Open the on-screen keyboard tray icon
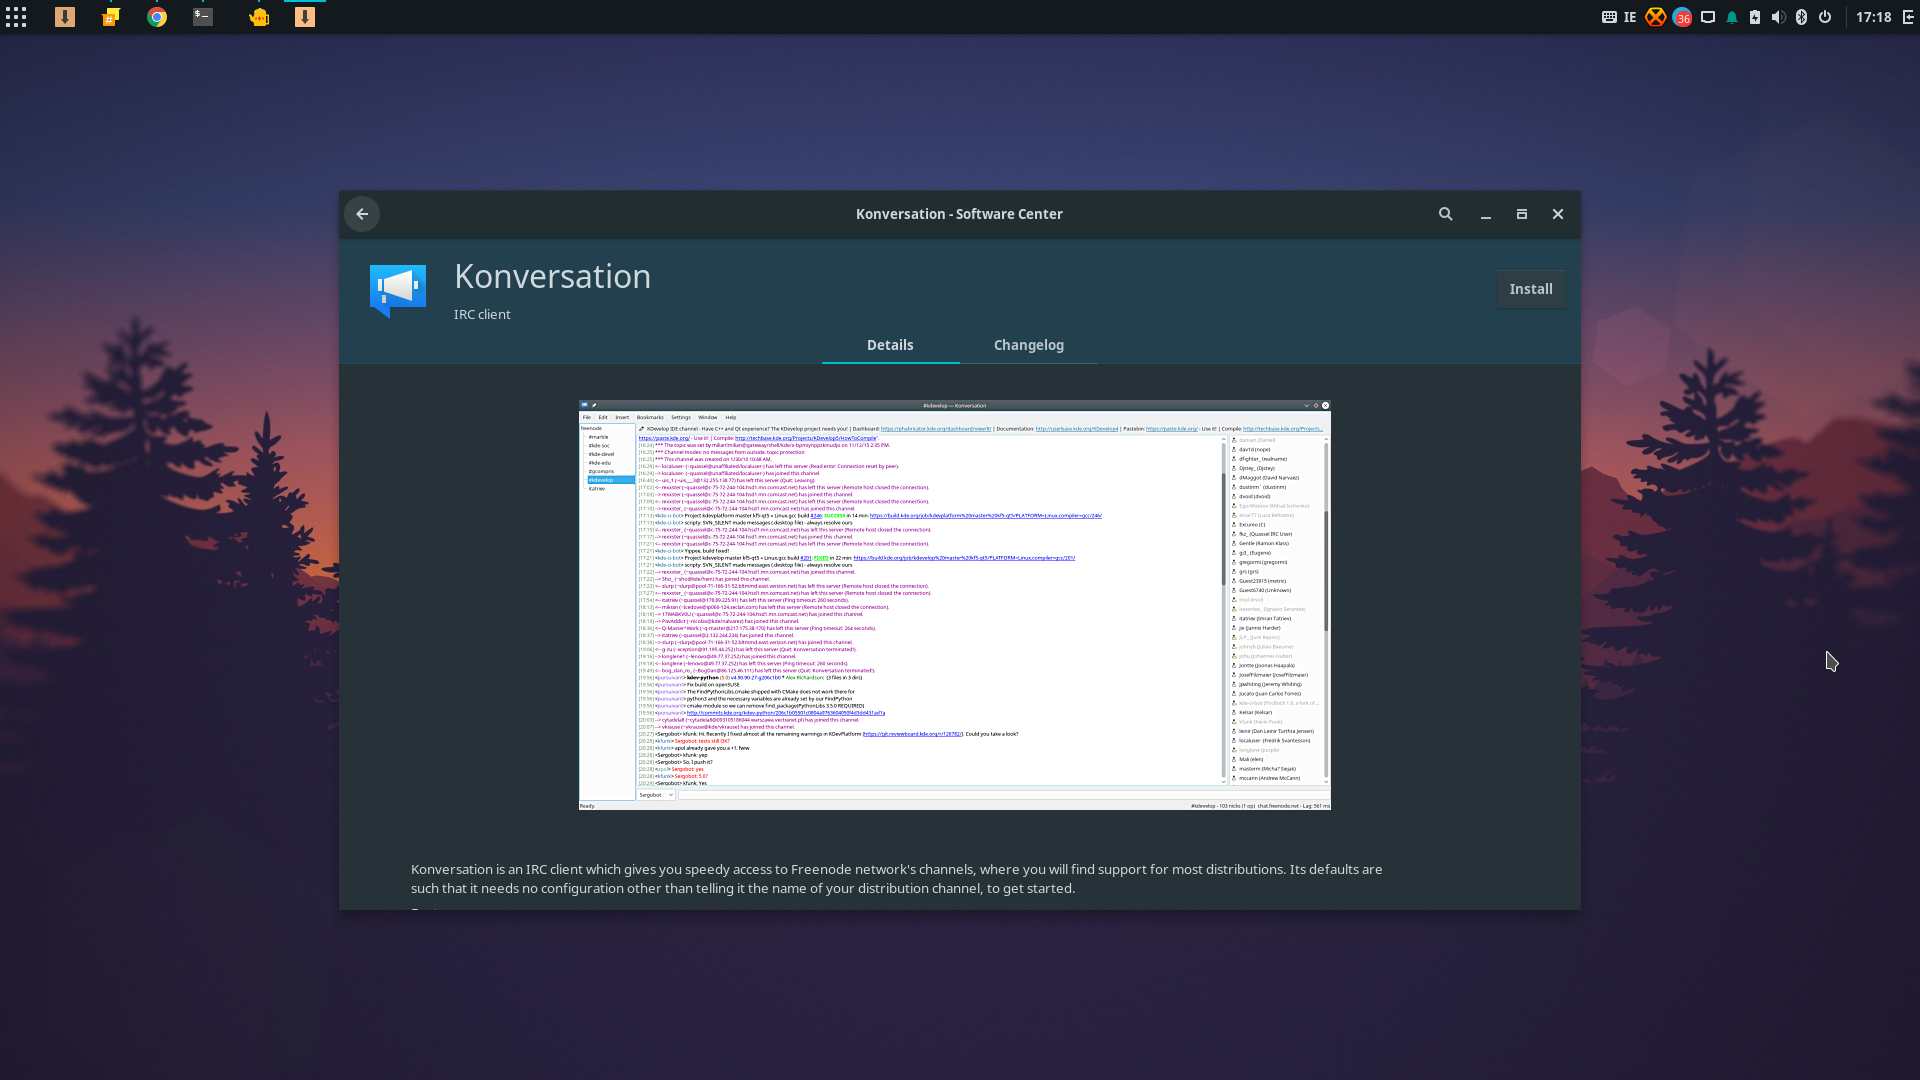 tap(1609, 17)
